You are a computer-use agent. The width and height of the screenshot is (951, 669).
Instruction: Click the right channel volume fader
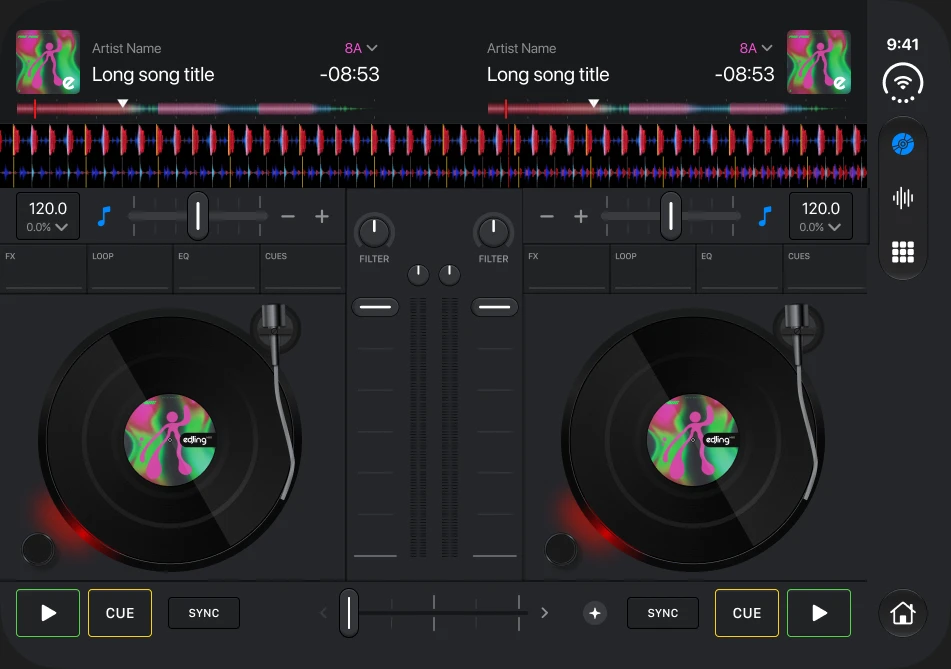(x=494, y=307)
